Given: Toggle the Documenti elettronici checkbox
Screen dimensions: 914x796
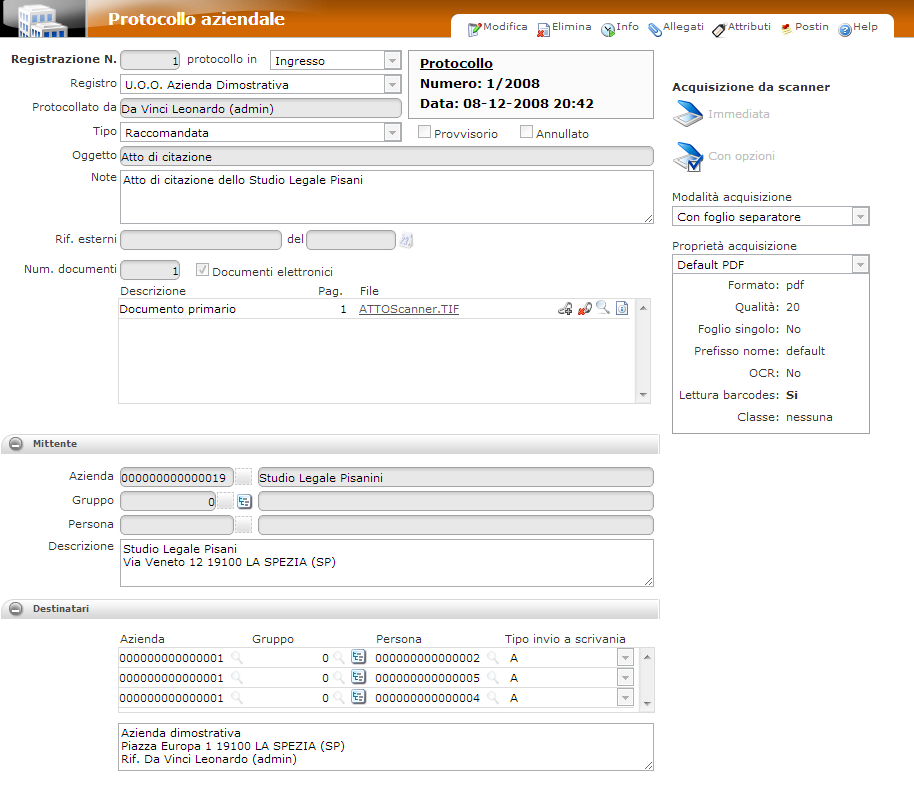Looking at the screenshot, I should (203, 271).
